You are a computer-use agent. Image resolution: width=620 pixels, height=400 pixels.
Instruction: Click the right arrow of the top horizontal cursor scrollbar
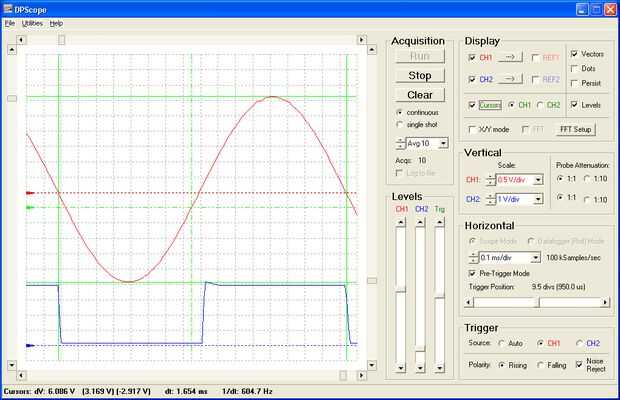361,40
